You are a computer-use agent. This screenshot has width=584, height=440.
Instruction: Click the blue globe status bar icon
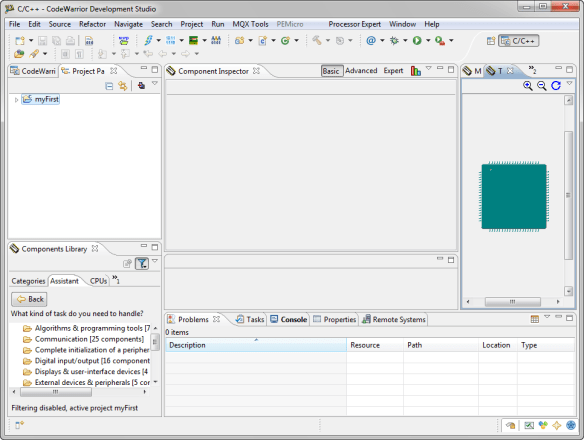(x=571, y=425)
